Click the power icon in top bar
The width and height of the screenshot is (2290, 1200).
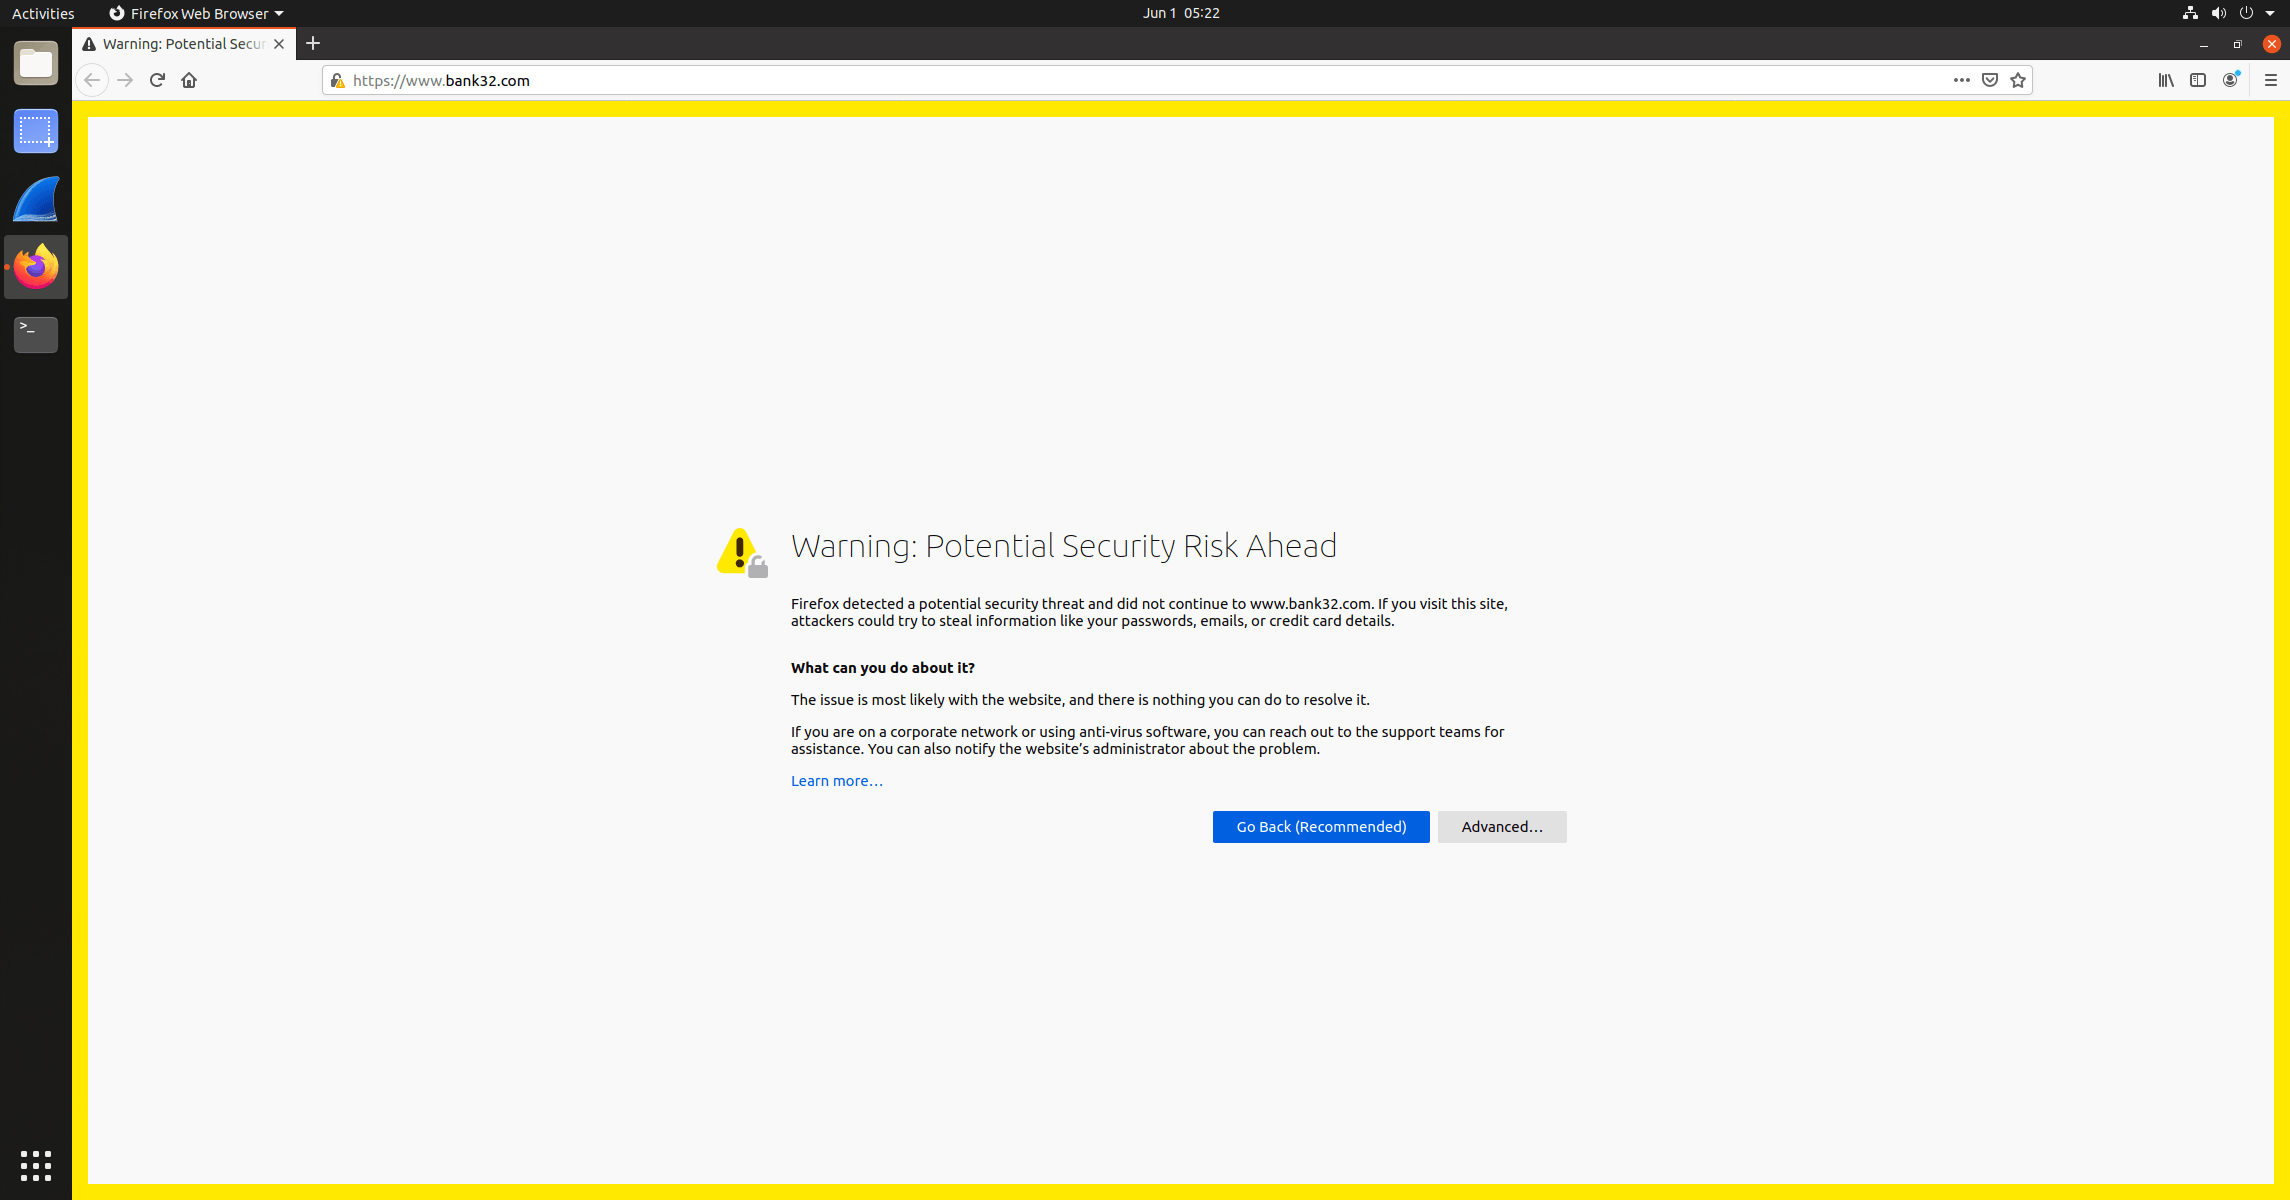(x=2246, y=13)
